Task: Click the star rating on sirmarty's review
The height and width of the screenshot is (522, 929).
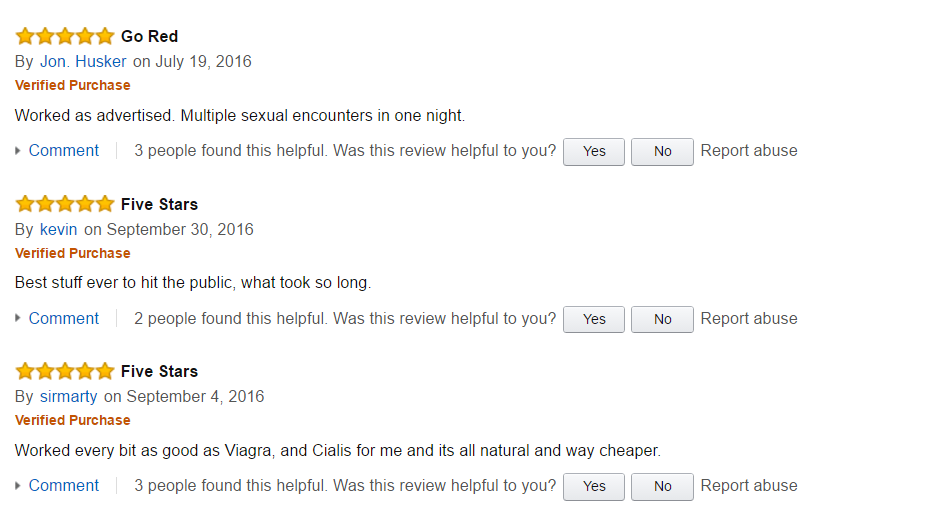Action: 65,371
